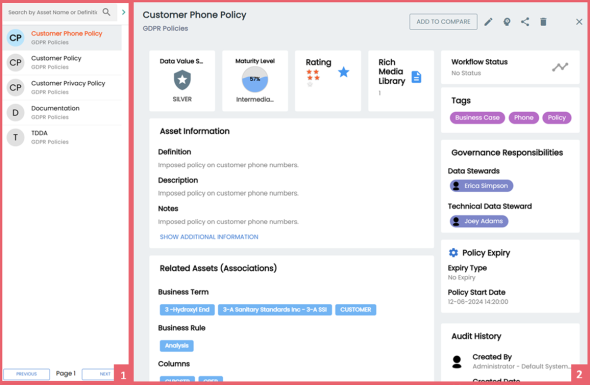Click the Maturity Level 57% gauge
The image size is (590, 385).
[255, 79]
